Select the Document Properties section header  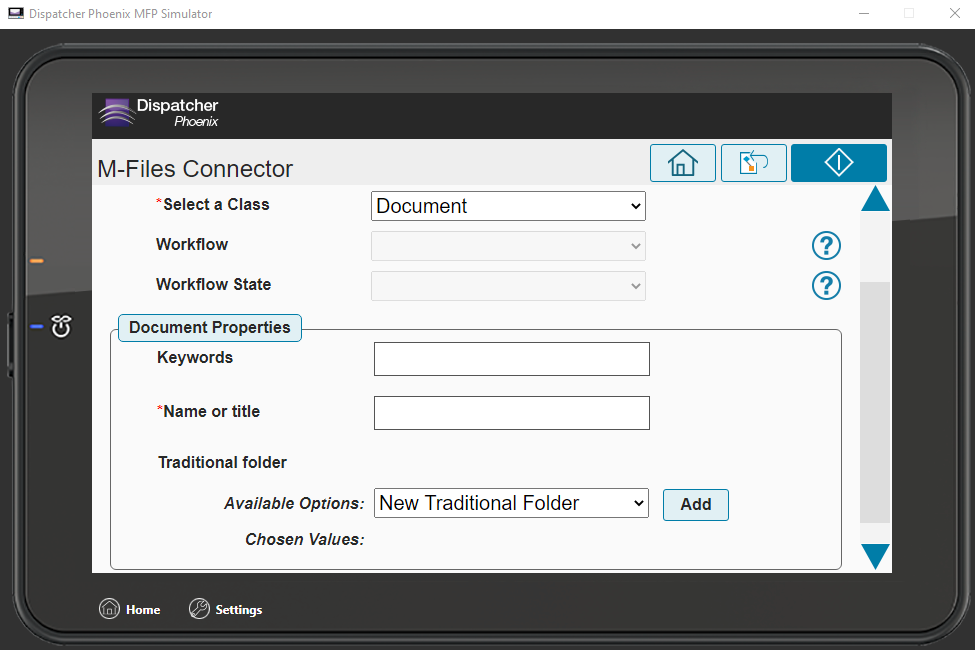[x=210, y=328]
